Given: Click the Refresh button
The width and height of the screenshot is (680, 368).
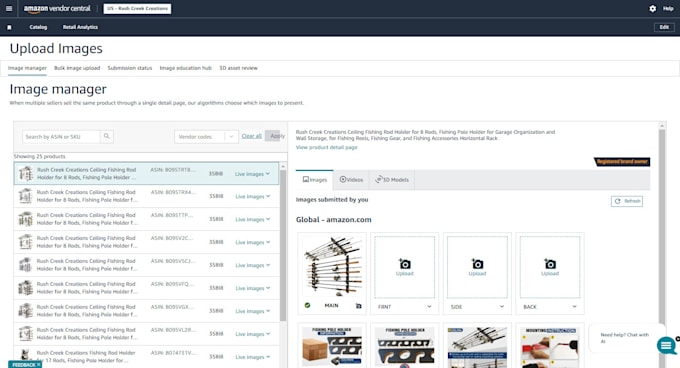Looking at the screenshot, I should 627,201.
